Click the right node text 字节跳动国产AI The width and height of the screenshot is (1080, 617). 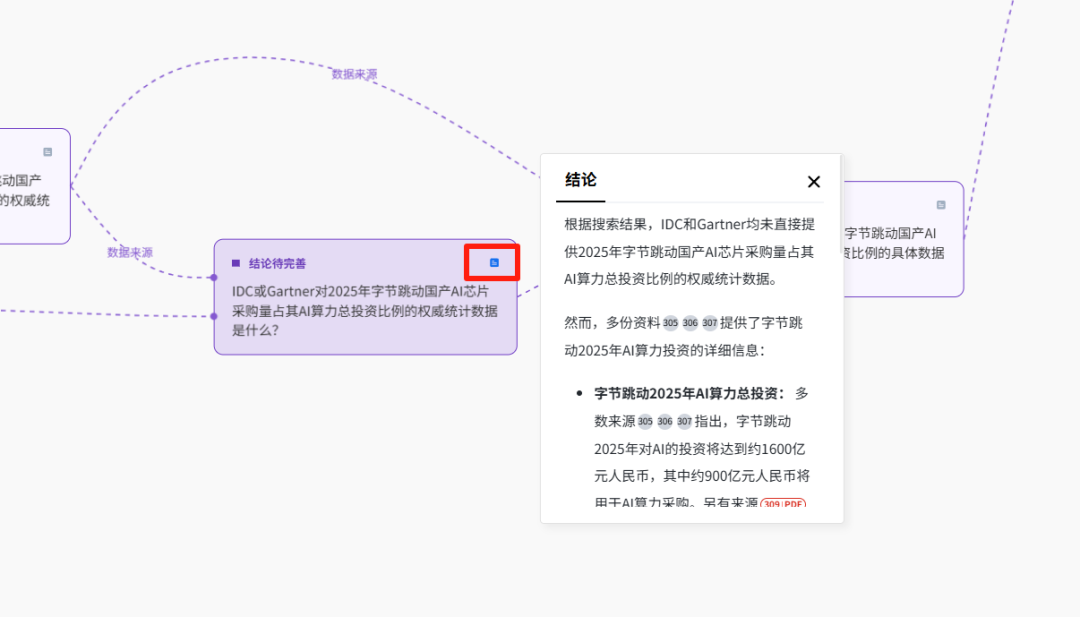click(x=891, y=233)
